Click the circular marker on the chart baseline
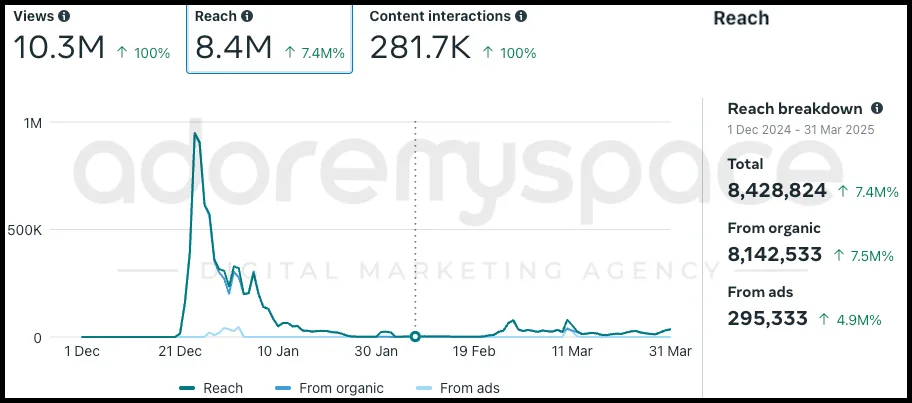912x403 pixels. 415,337
